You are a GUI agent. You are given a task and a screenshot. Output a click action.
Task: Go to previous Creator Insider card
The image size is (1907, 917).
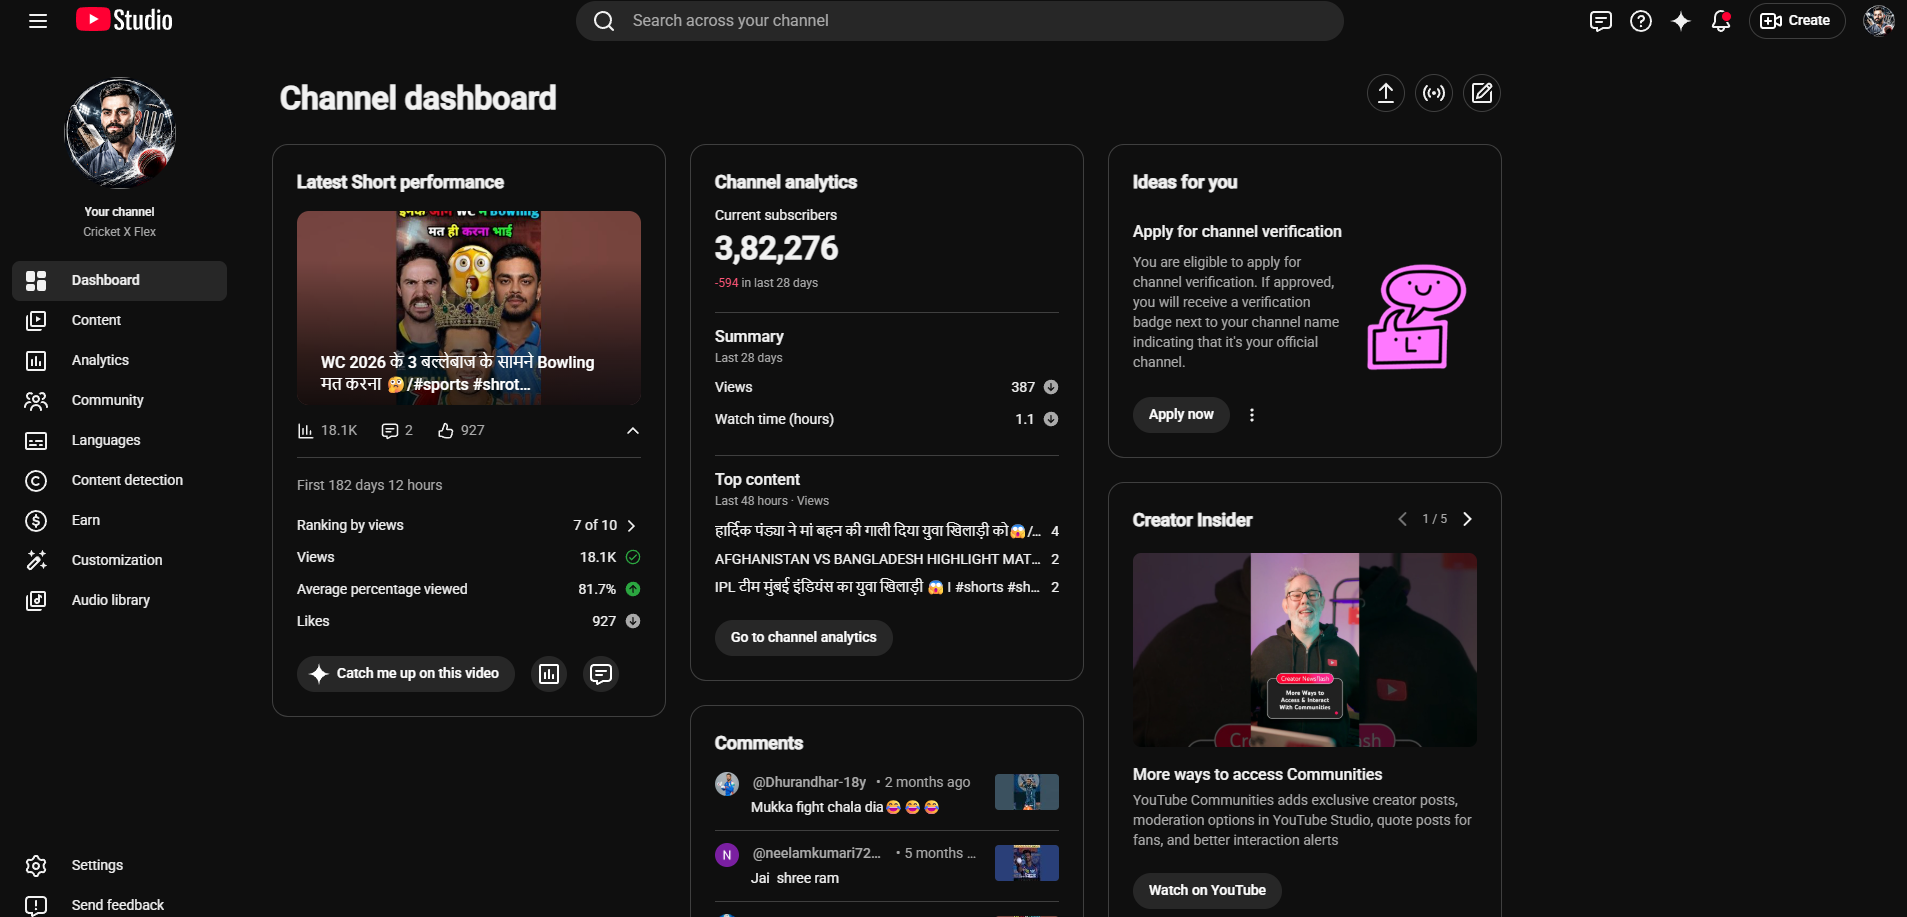(1402, 519)
